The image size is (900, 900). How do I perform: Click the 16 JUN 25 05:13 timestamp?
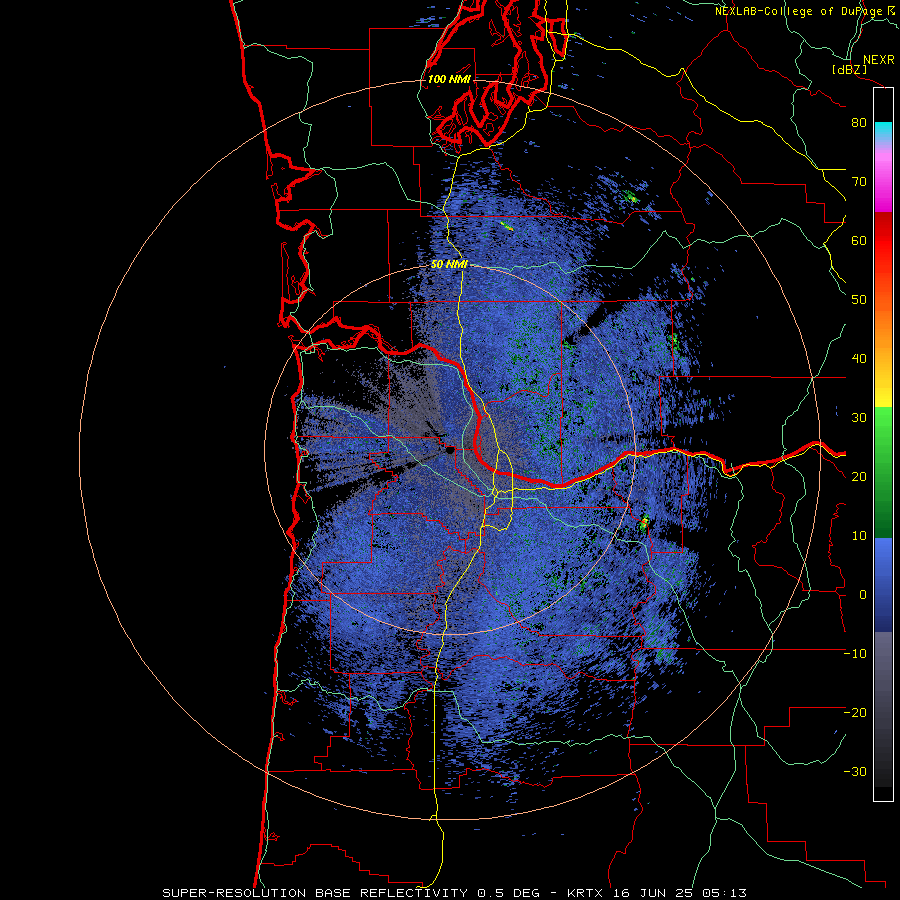(680, 893)
